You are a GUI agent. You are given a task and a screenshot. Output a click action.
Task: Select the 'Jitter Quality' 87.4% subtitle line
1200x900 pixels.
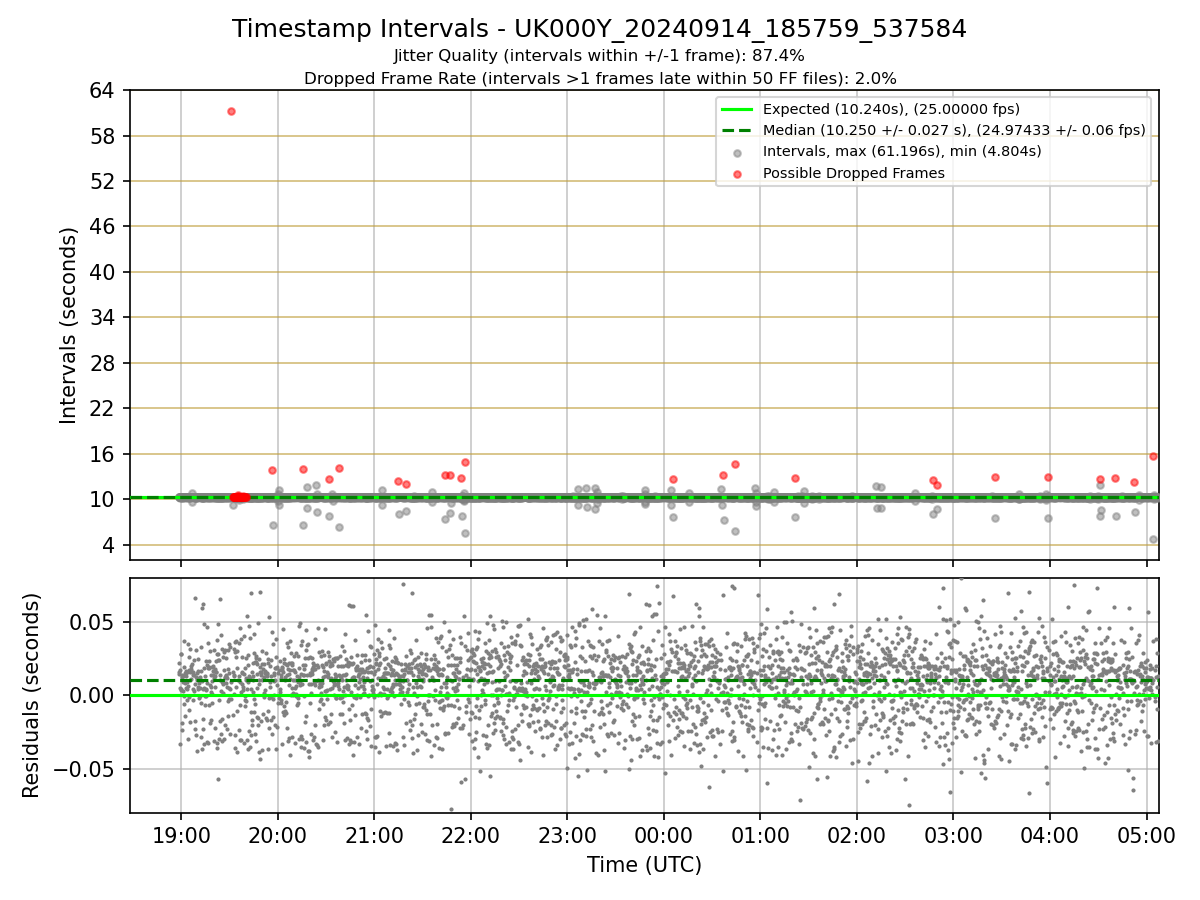(x=599, y=56)
